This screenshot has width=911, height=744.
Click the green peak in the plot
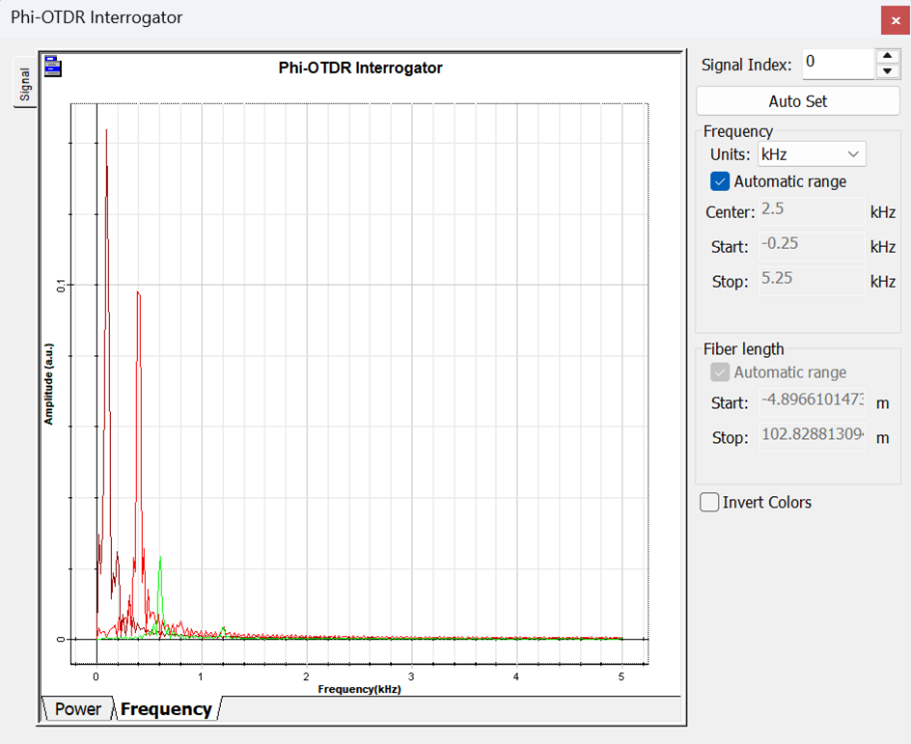tap(160, 560)
